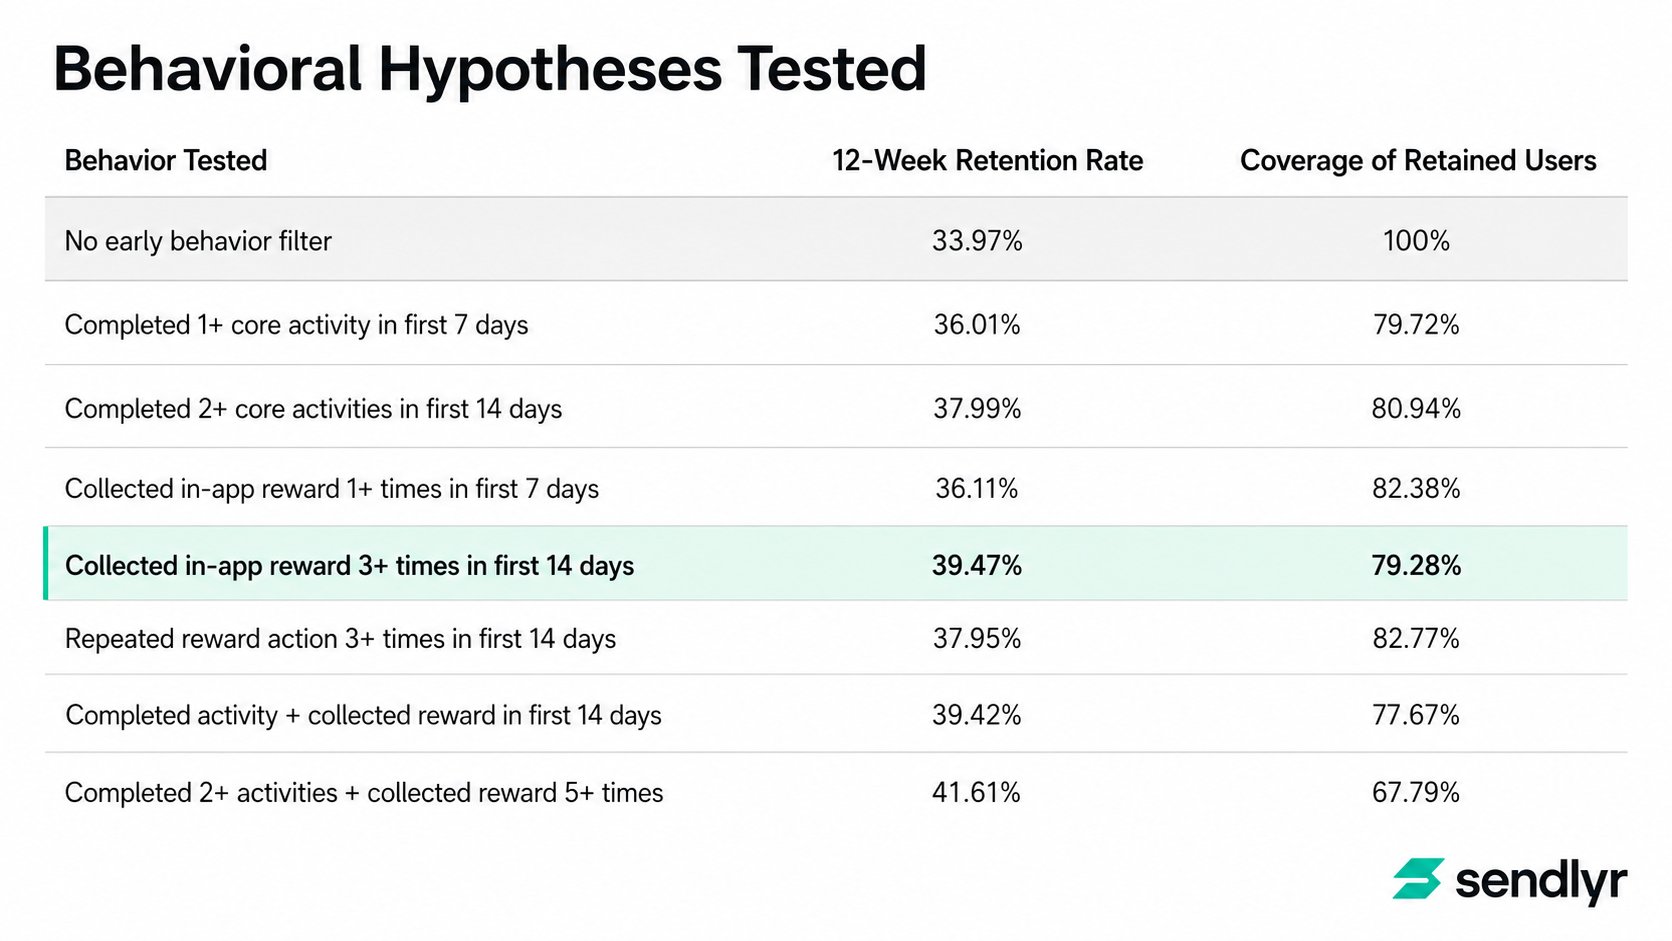Select highlighted 'Collected in-app reward 3+ times' label

(x=349, y=566)
